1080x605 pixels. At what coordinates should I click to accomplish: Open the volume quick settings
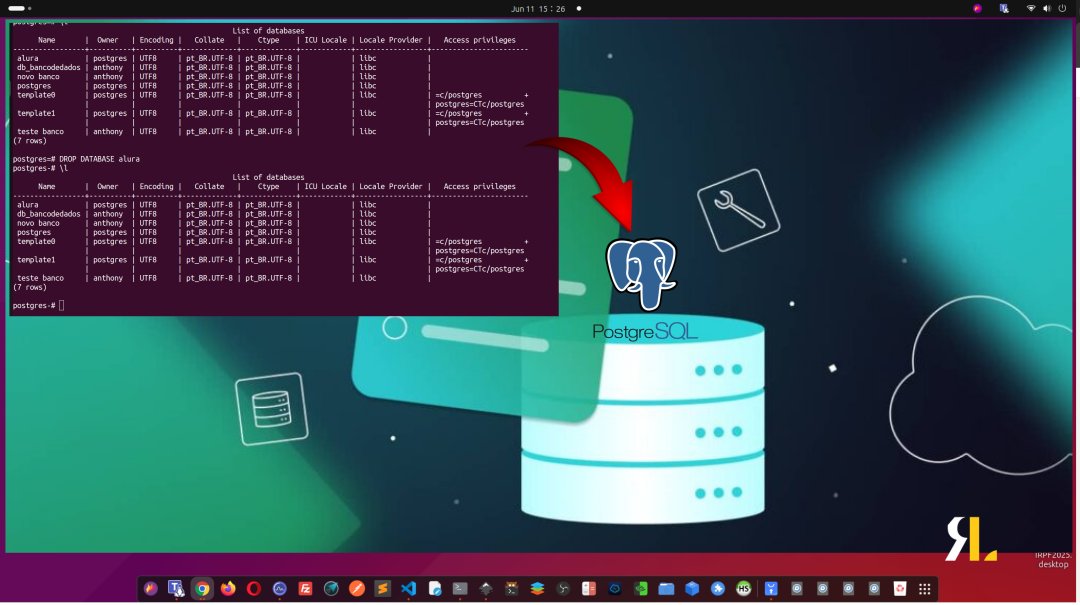pyautogui.click(x=1046, y=7)
